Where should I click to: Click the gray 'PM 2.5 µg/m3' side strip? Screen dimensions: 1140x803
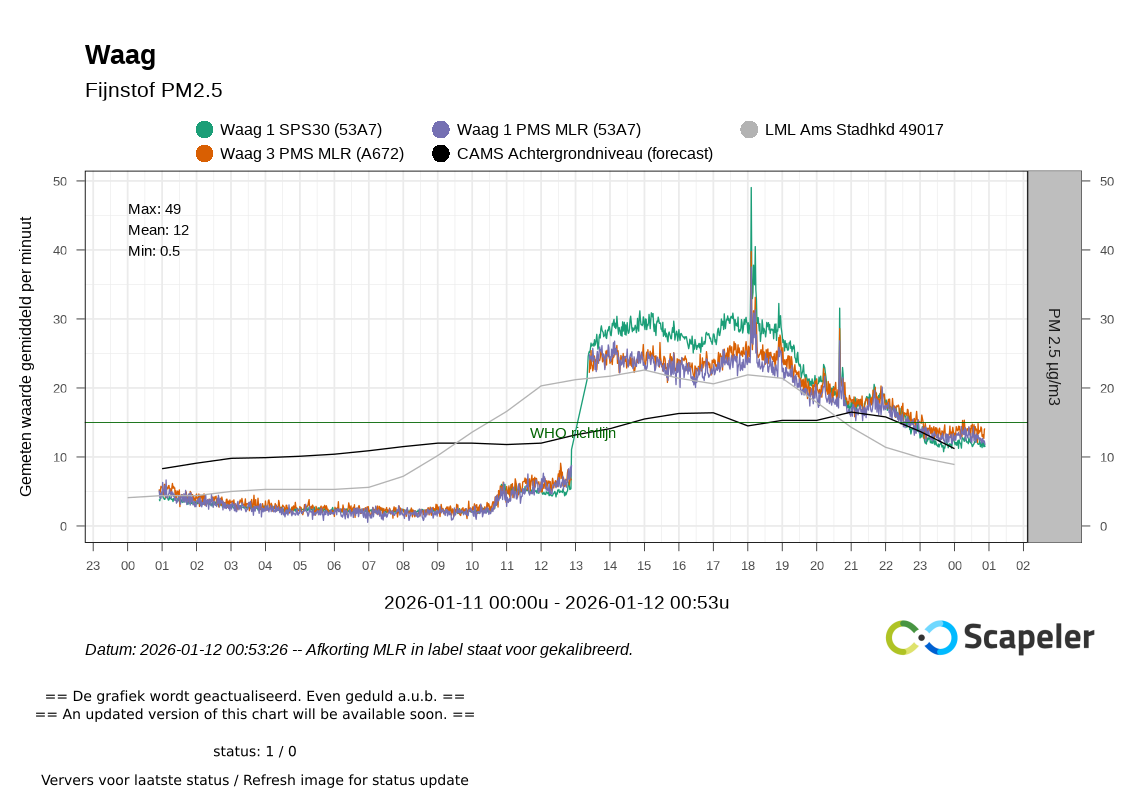point(1054,356)
